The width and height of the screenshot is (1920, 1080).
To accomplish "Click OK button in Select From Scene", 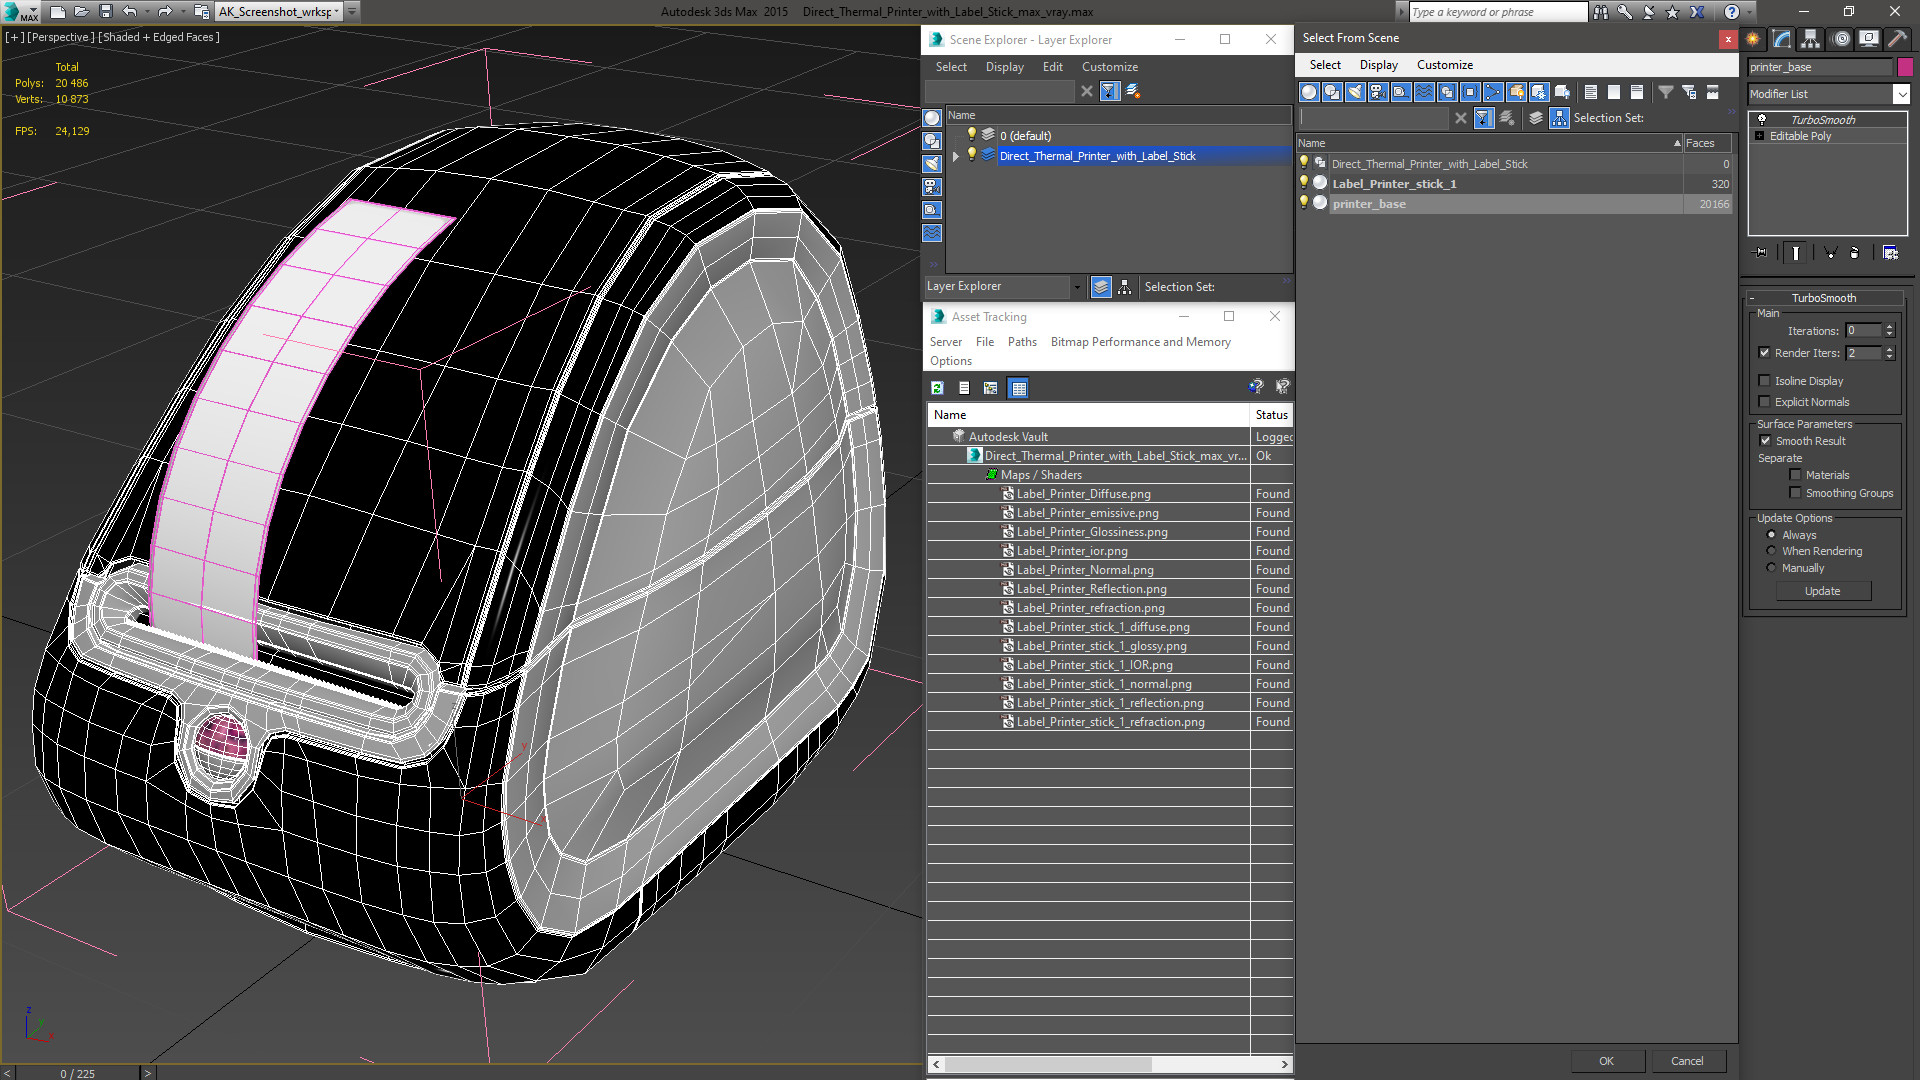I will click(1606, 1061).
